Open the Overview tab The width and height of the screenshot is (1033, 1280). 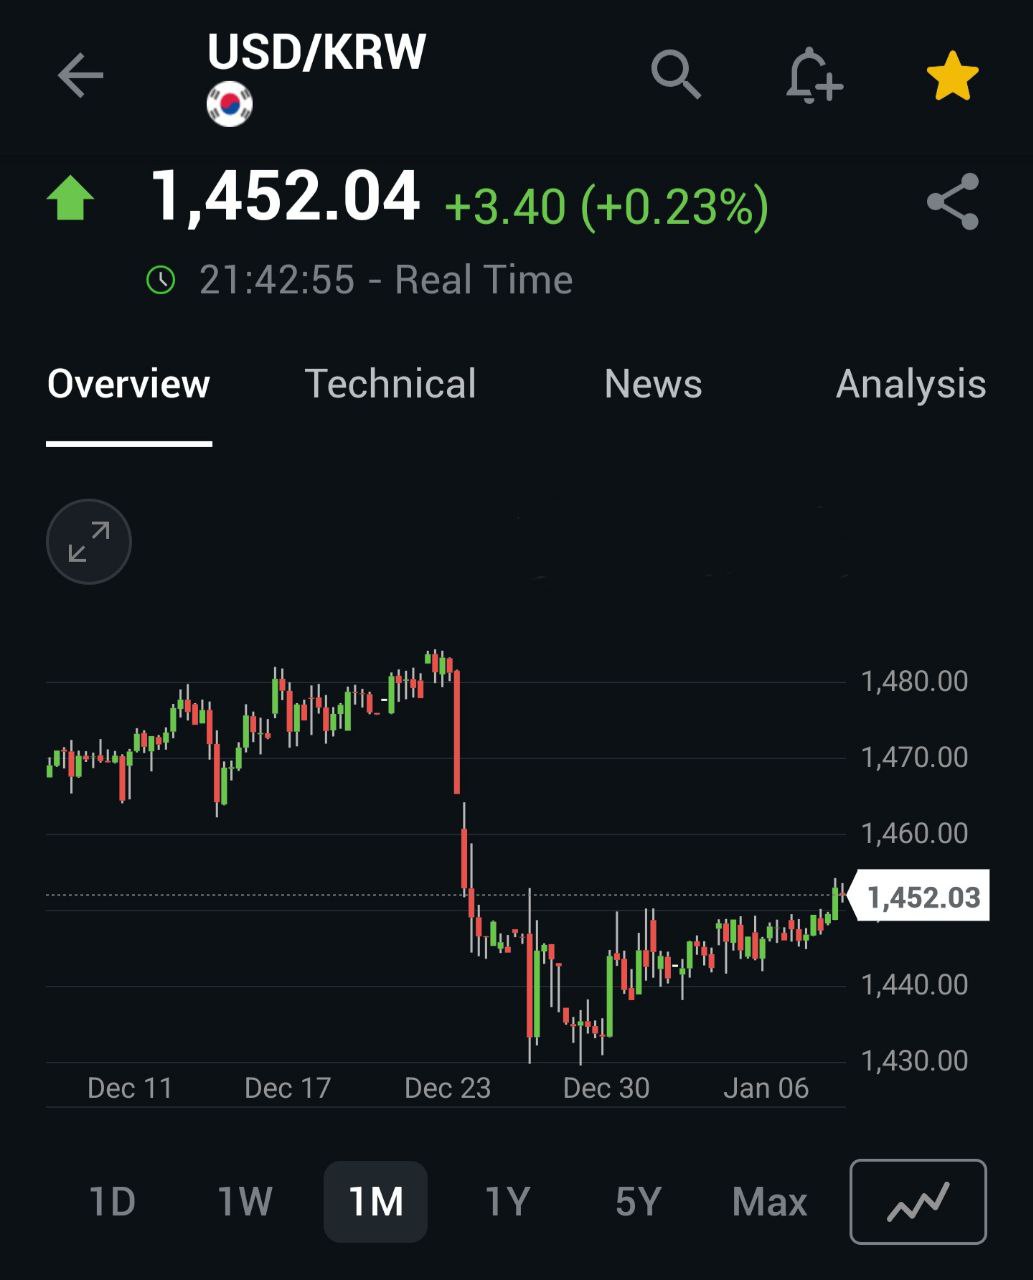(x=129, y=385)
